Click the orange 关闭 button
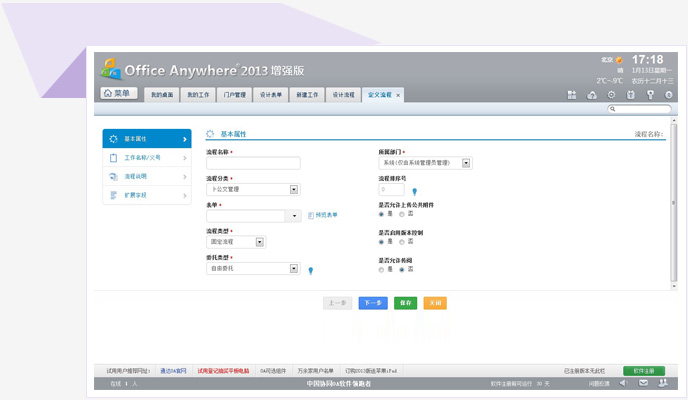Viewport: 688px width, 400px height. 435,303
